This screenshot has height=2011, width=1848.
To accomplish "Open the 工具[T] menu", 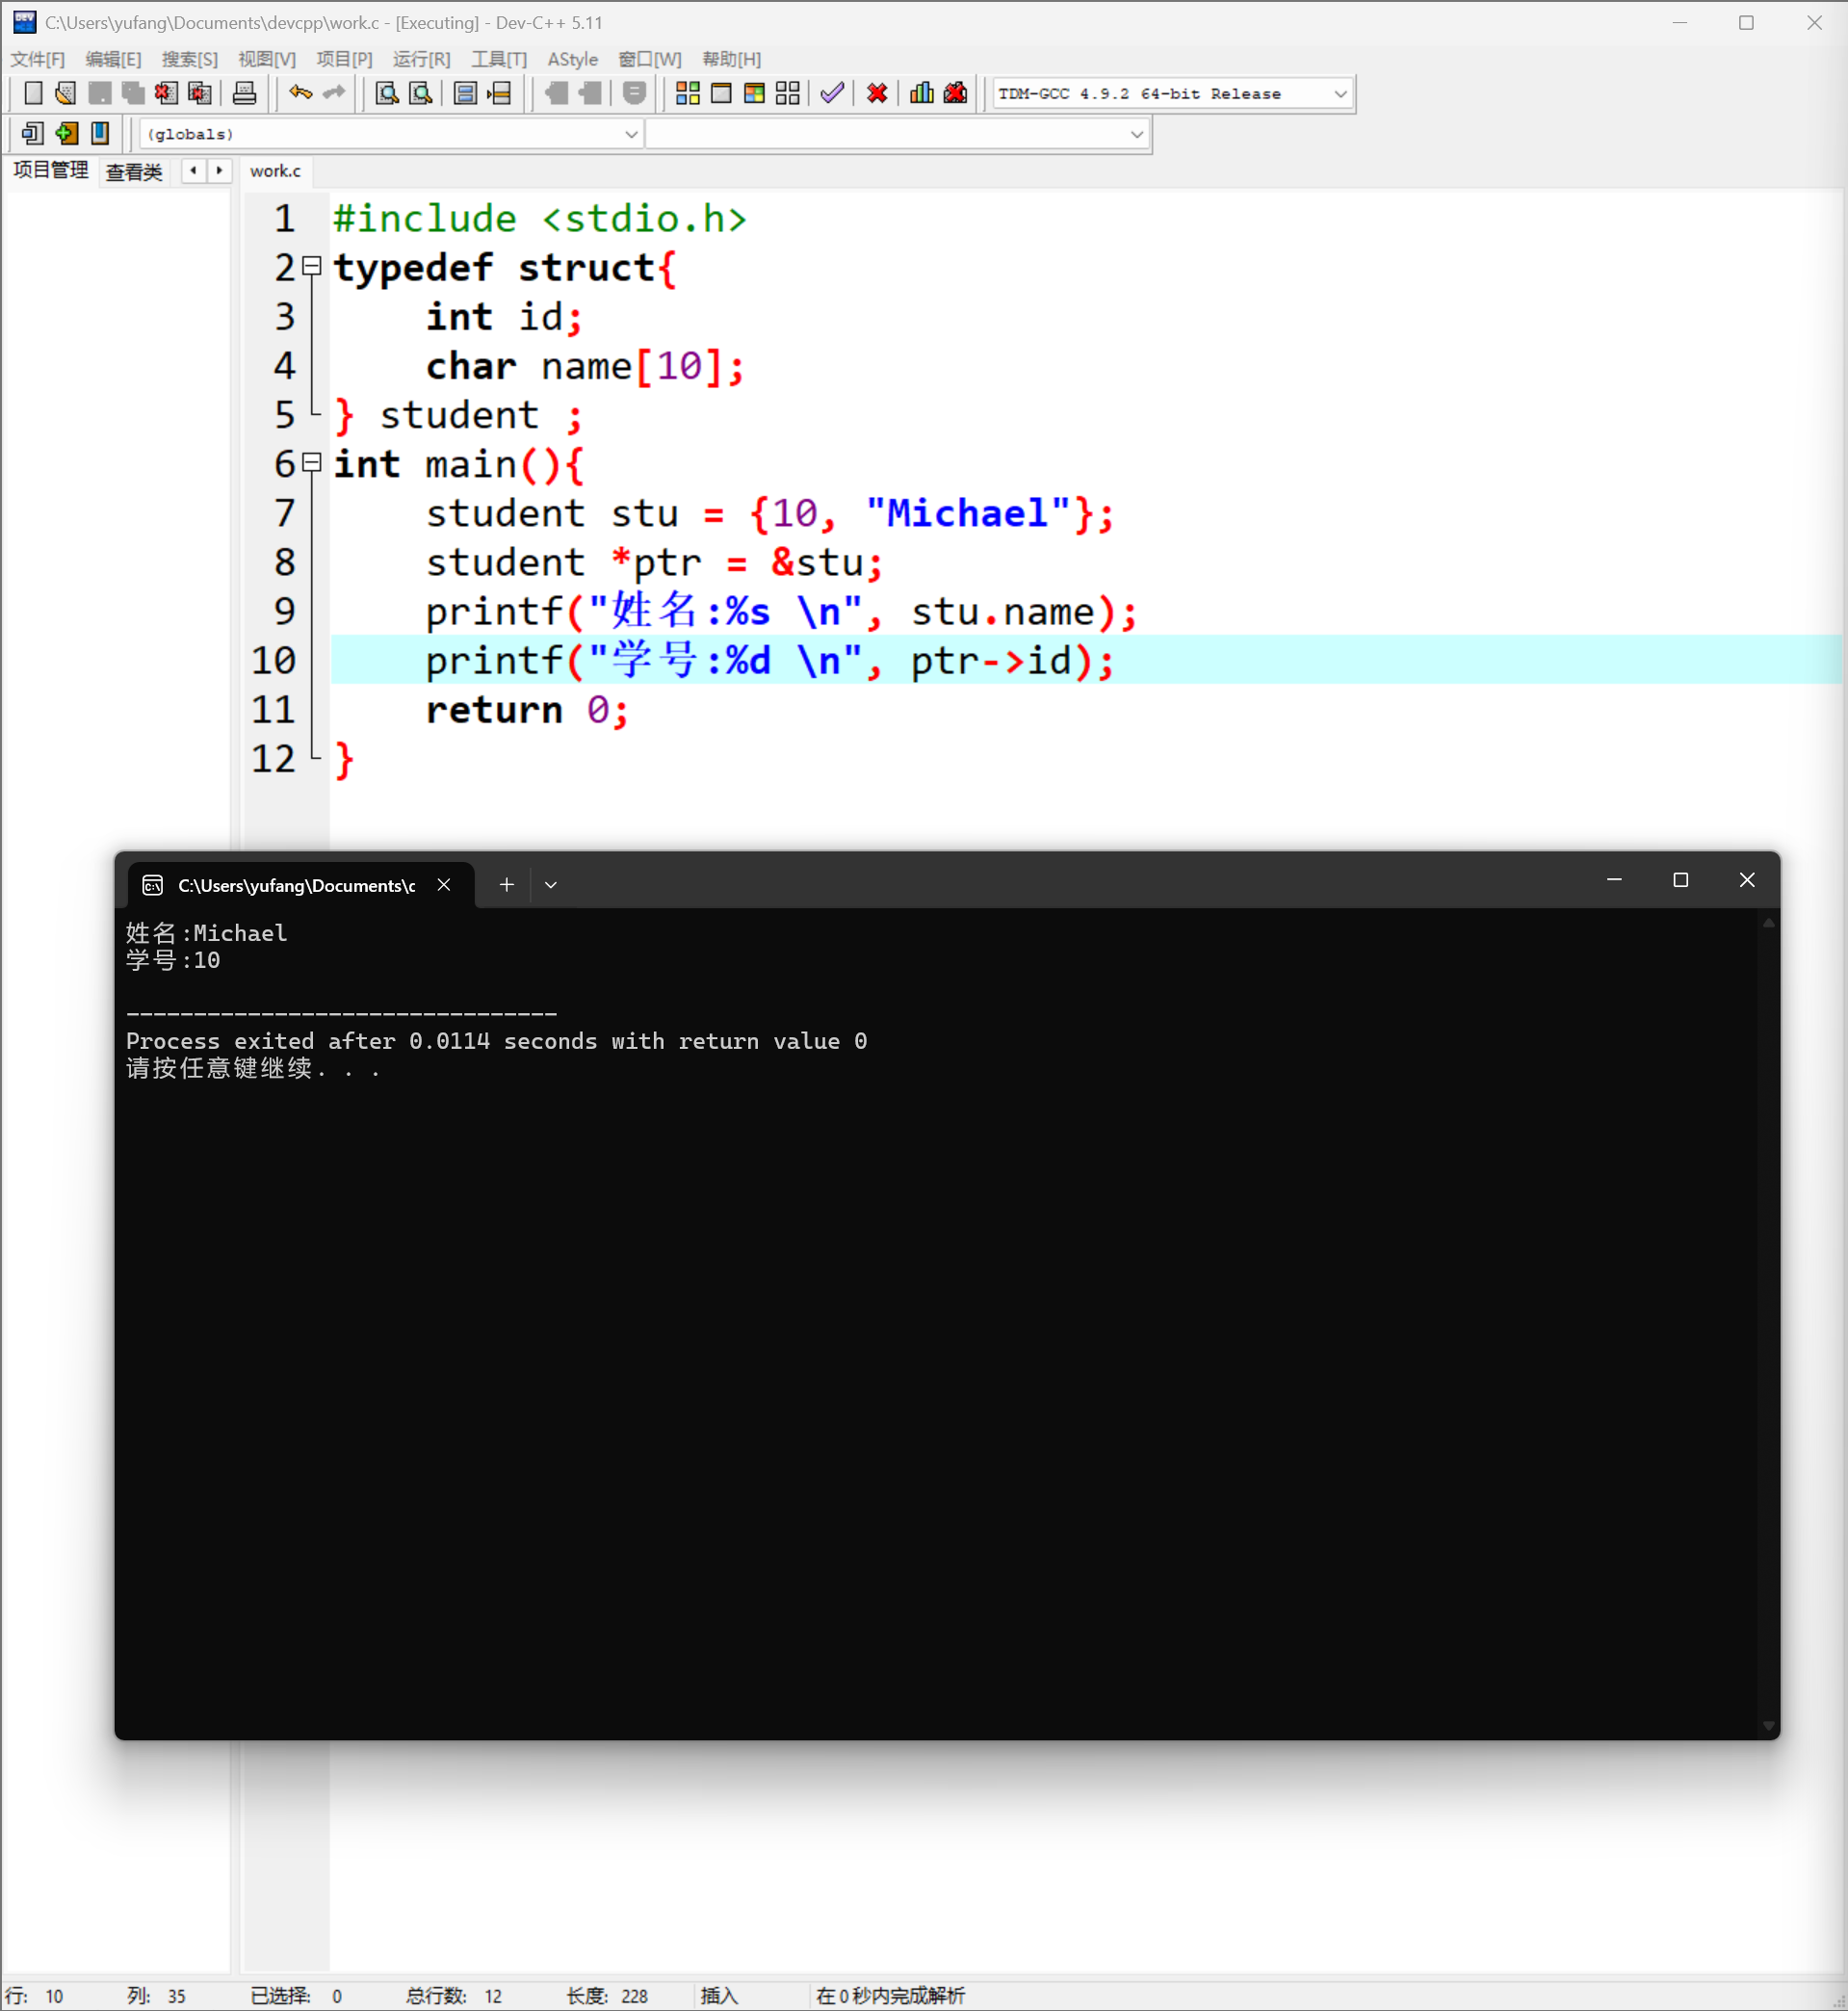I will point(500,59).
